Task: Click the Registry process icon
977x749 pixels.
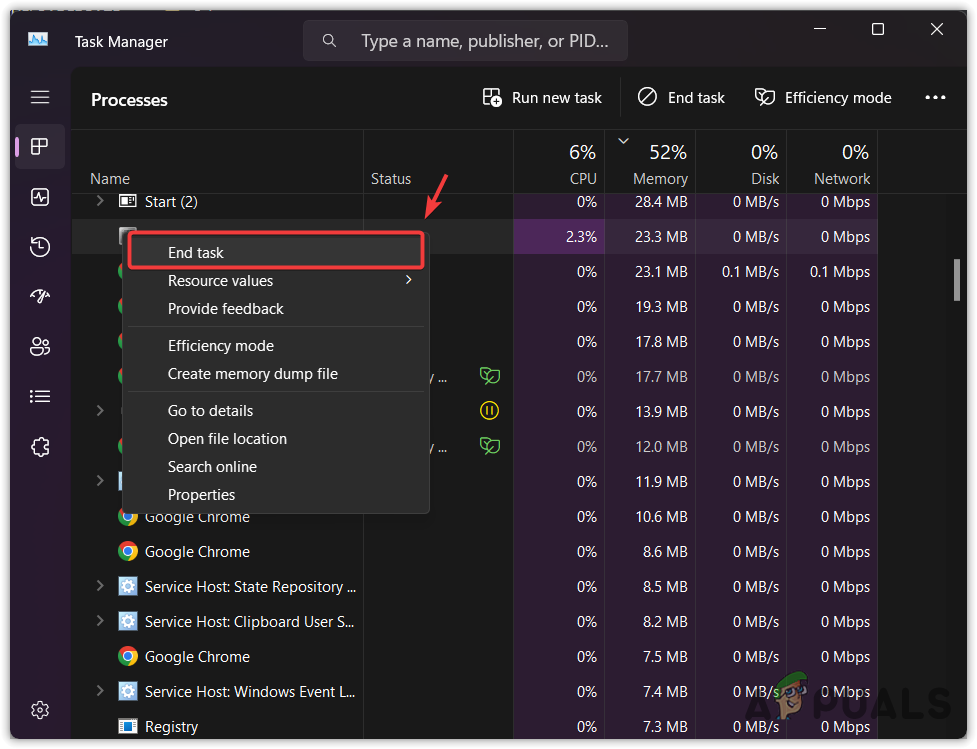Action: [128, 727]
